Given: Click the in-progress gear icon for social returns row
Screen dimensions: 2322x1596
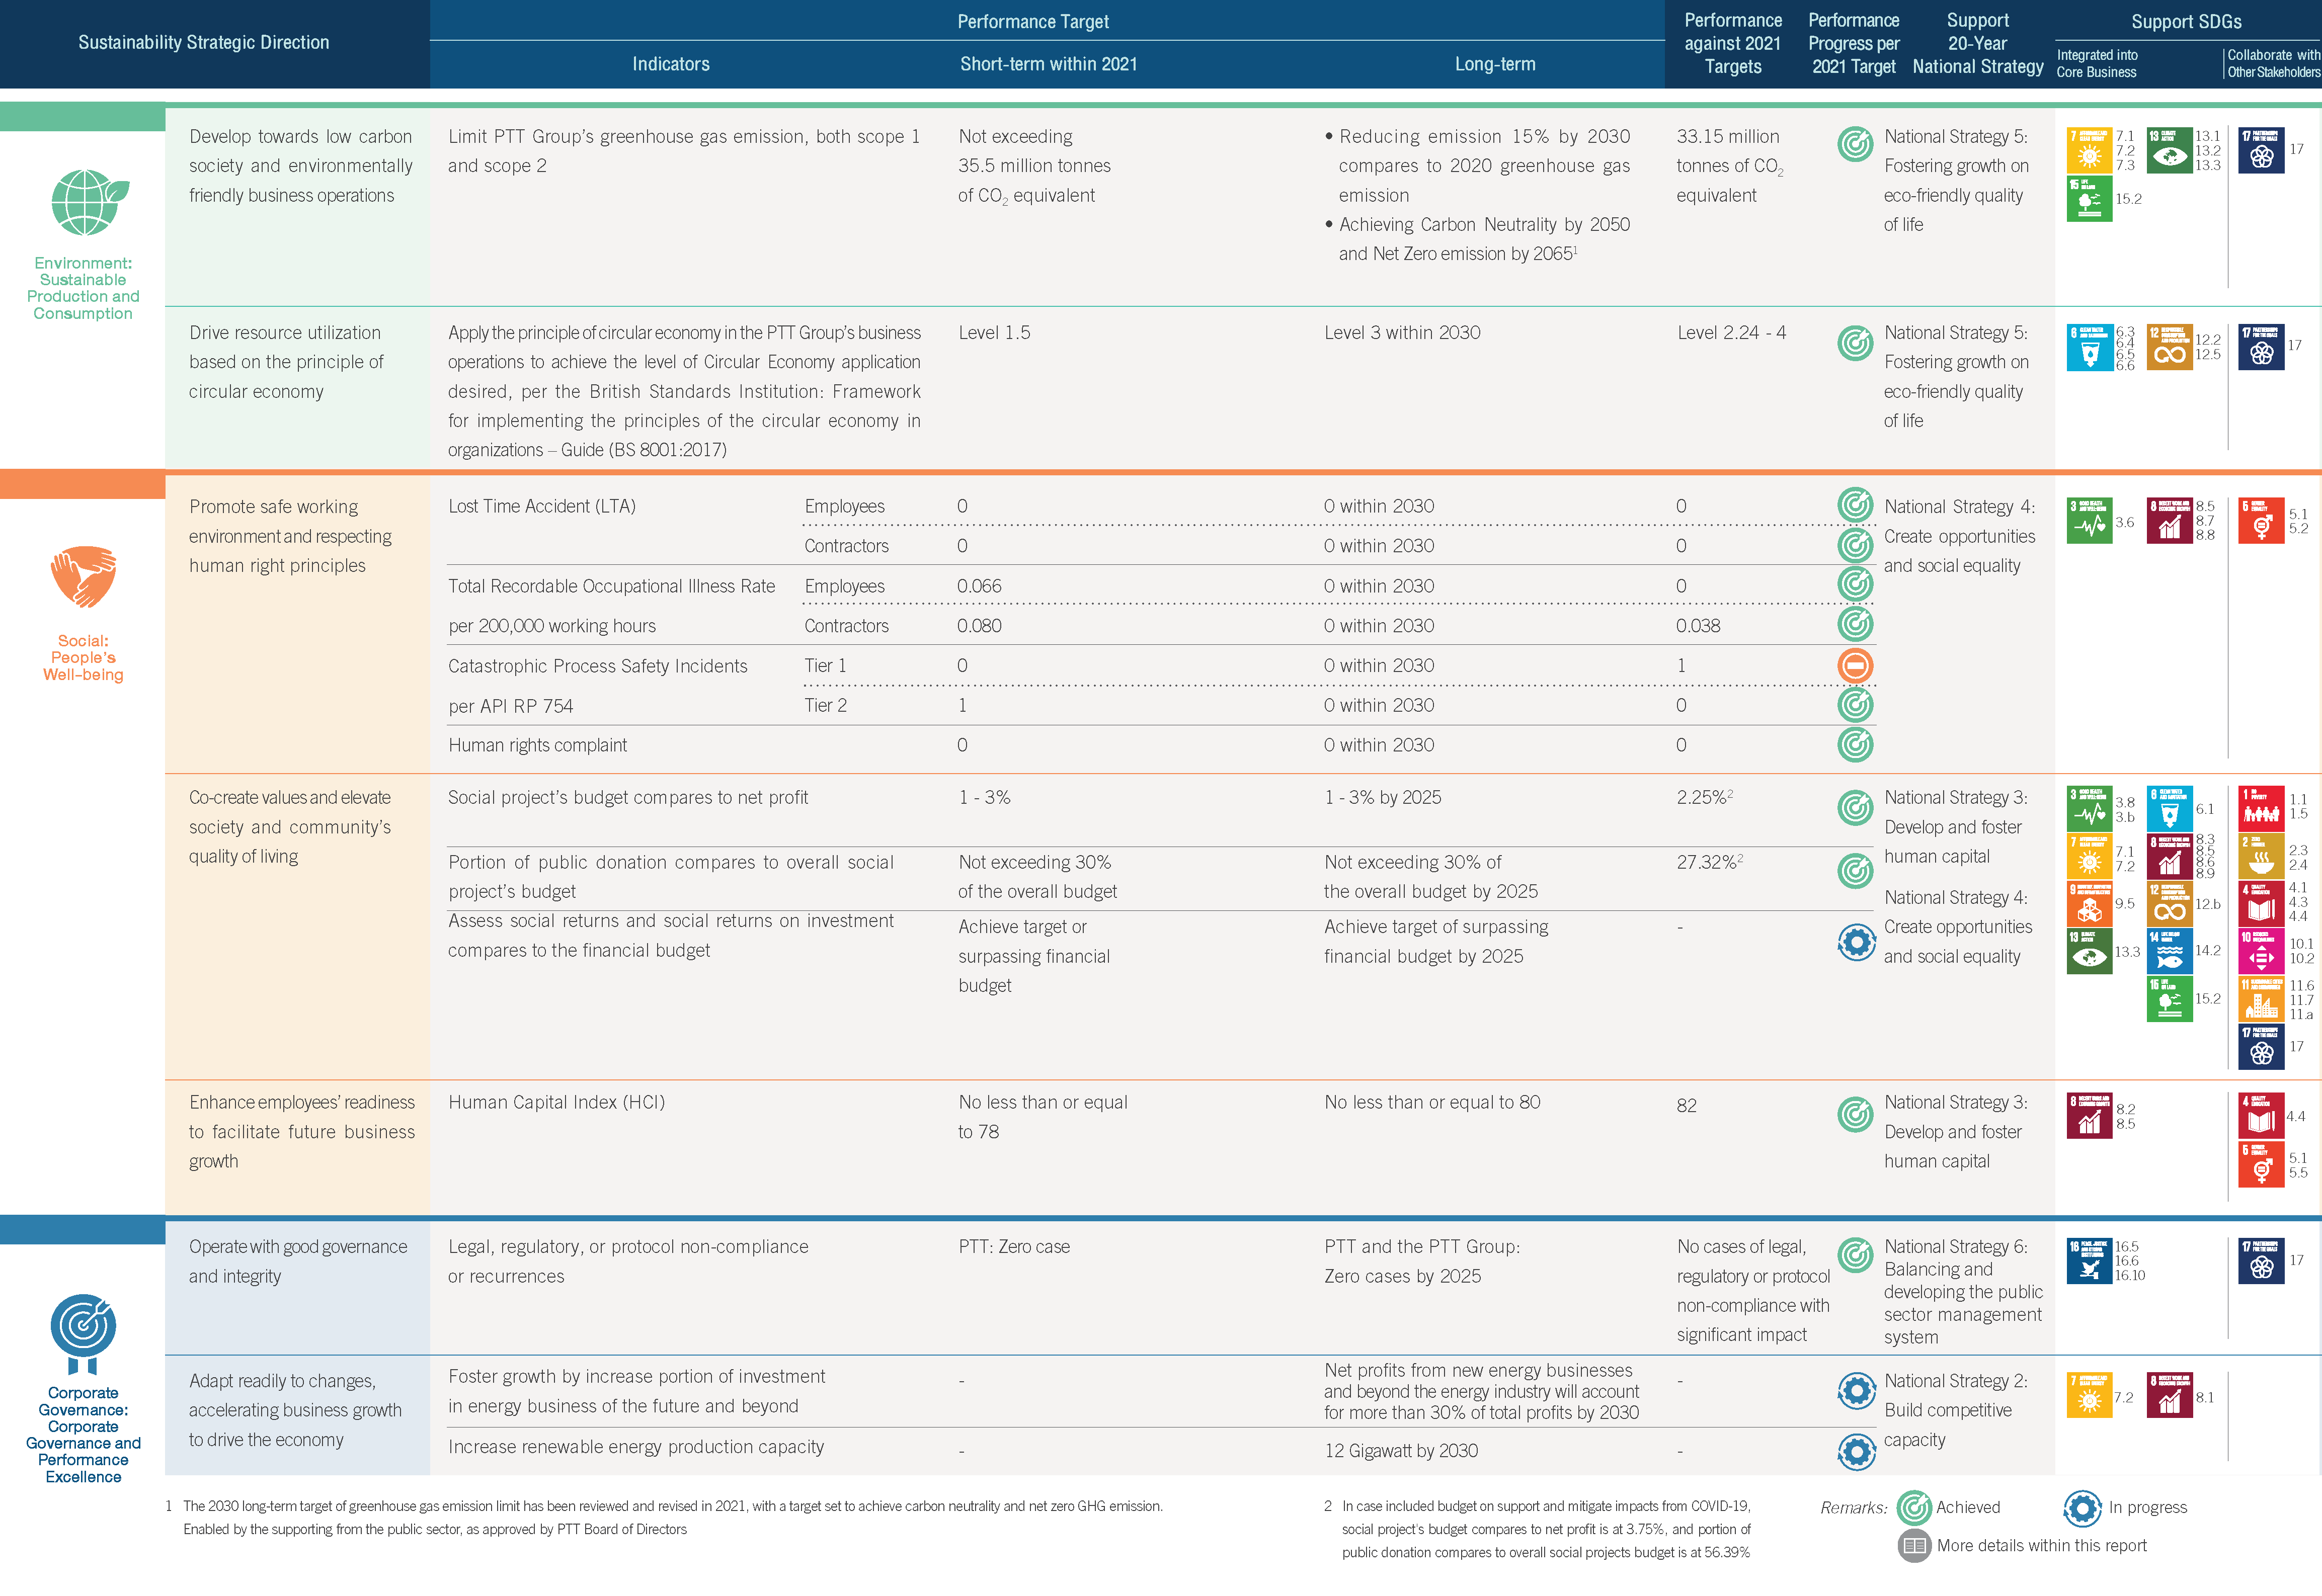Looking at the screenshot, I should click(1856, 942).
